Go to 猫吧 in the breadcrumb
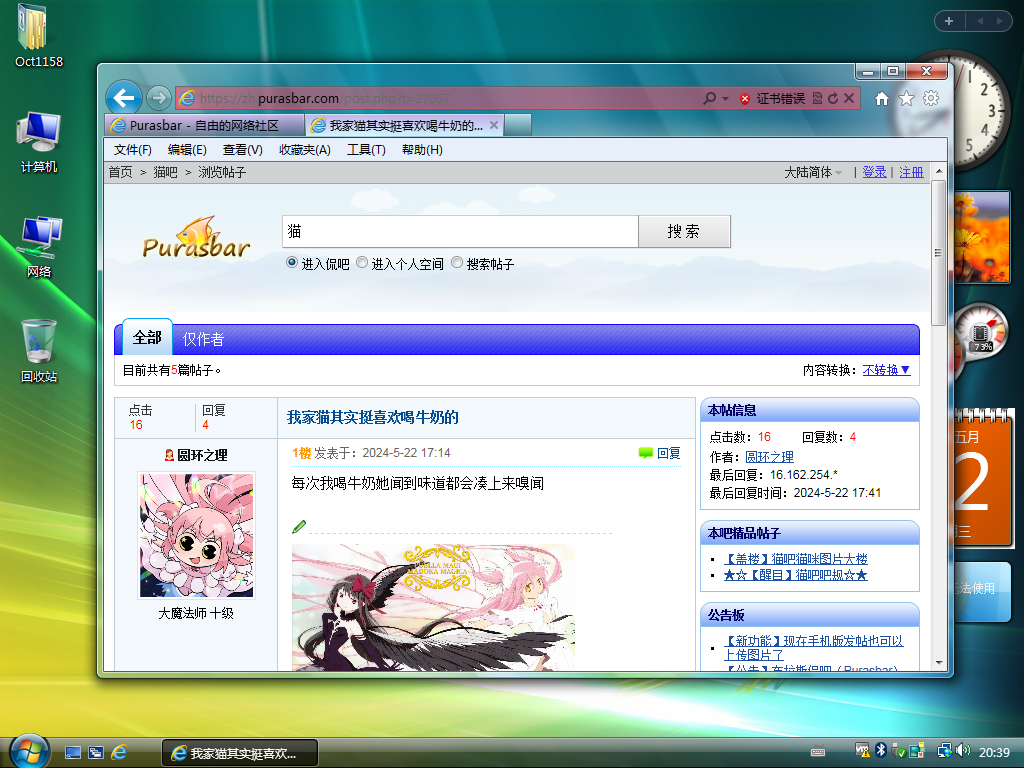 (x=165, y=172)
